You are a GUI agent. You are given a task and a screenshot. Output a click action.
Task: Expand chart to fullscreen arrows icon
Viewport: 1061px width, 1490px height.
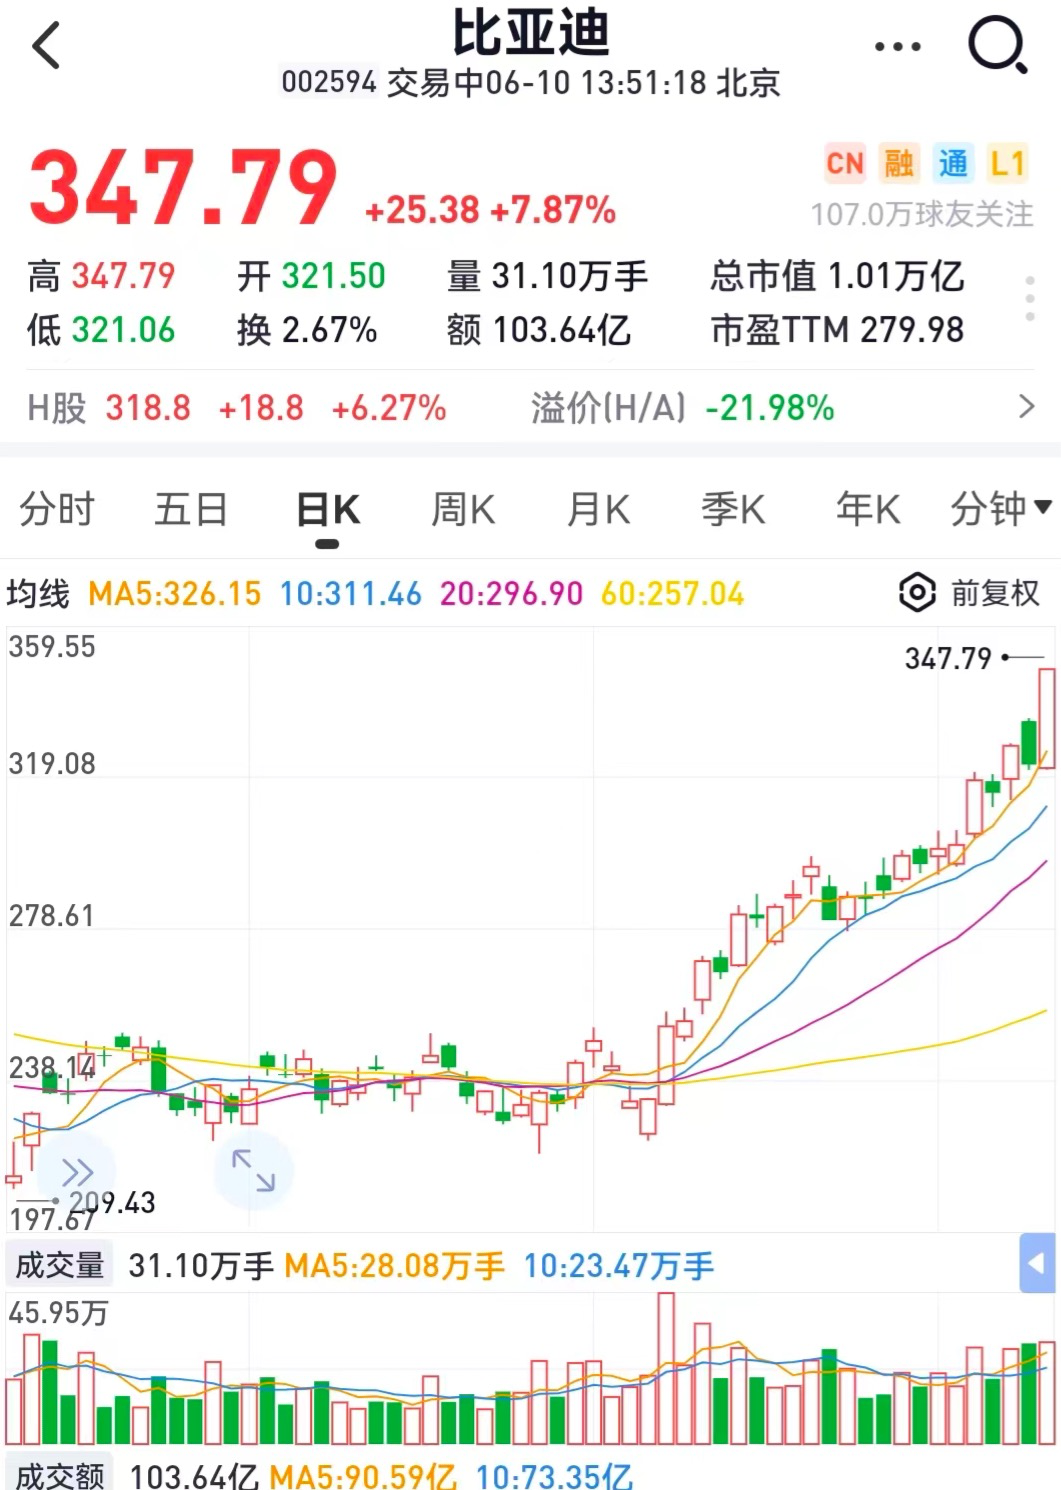pyautogui.click(x=253, y=1170)
